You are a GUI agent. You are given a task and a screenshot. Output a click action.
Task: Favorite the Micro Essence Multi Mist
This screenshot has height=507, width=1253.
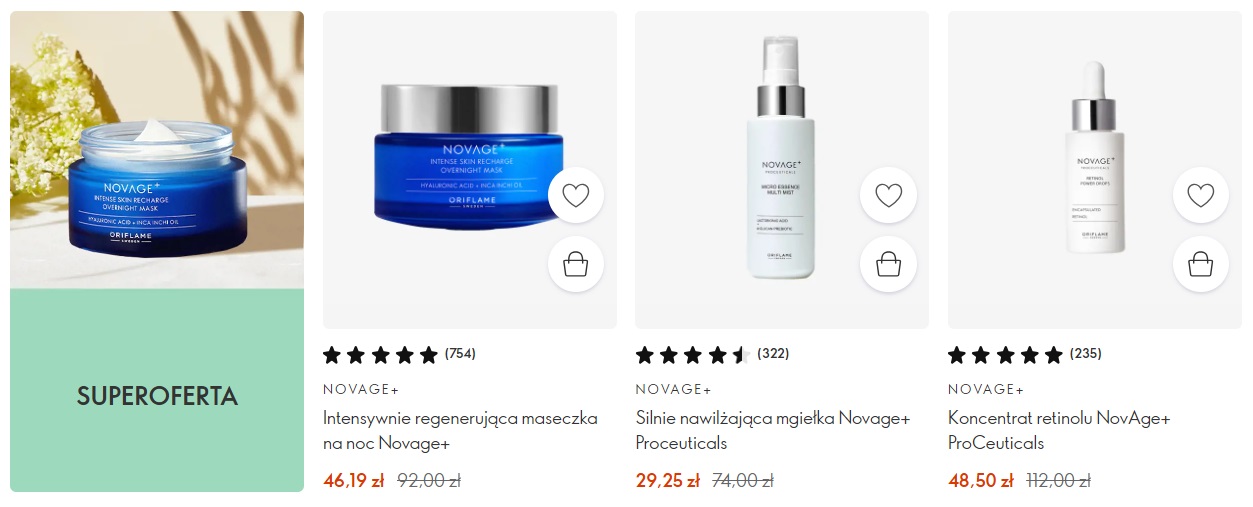pyautogui.click(x=888, y=195)
